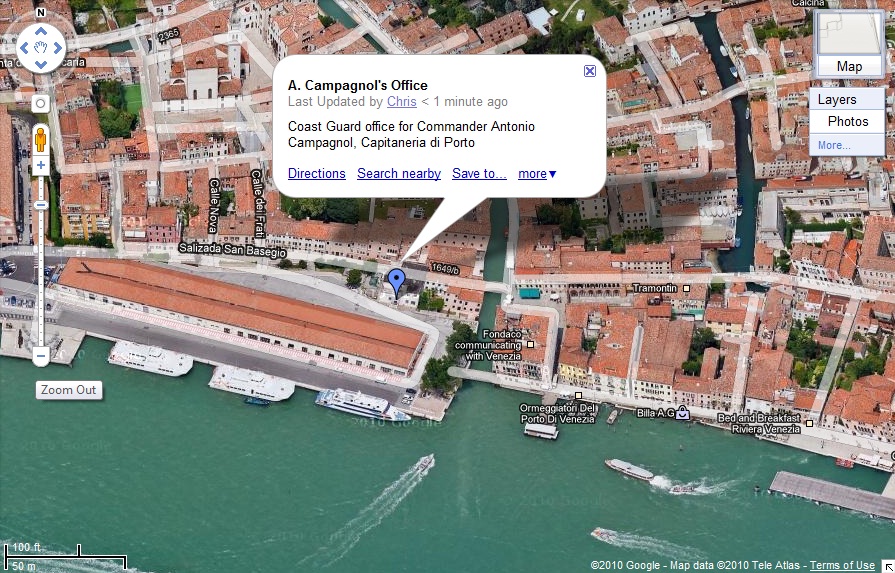
Task: Click the Search nearby link
Action: pyautogui.click(x=399, y=173)
